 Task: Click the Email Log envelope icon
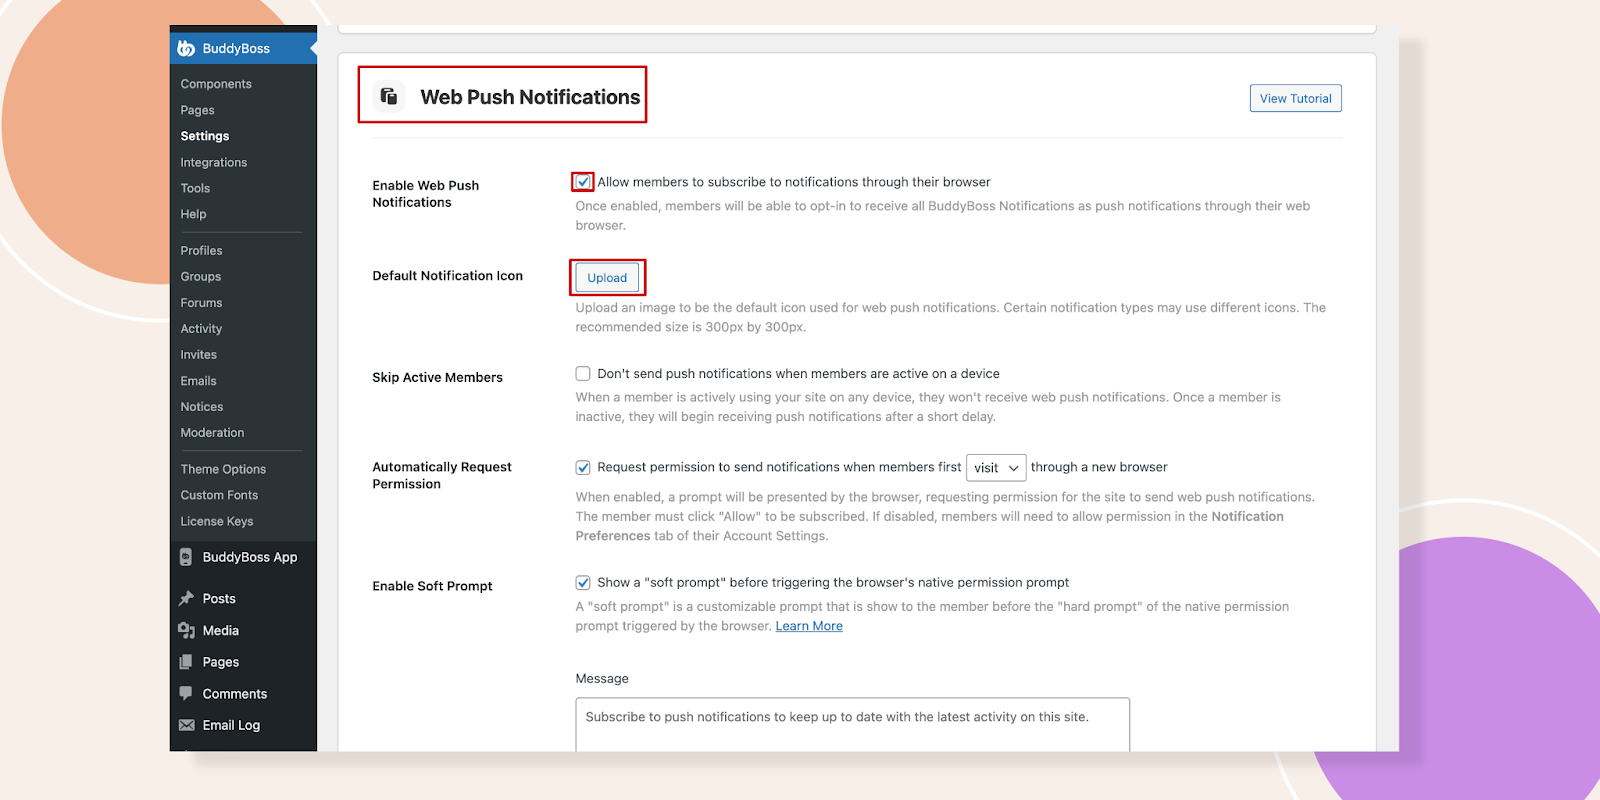click(x=186, y=725)
